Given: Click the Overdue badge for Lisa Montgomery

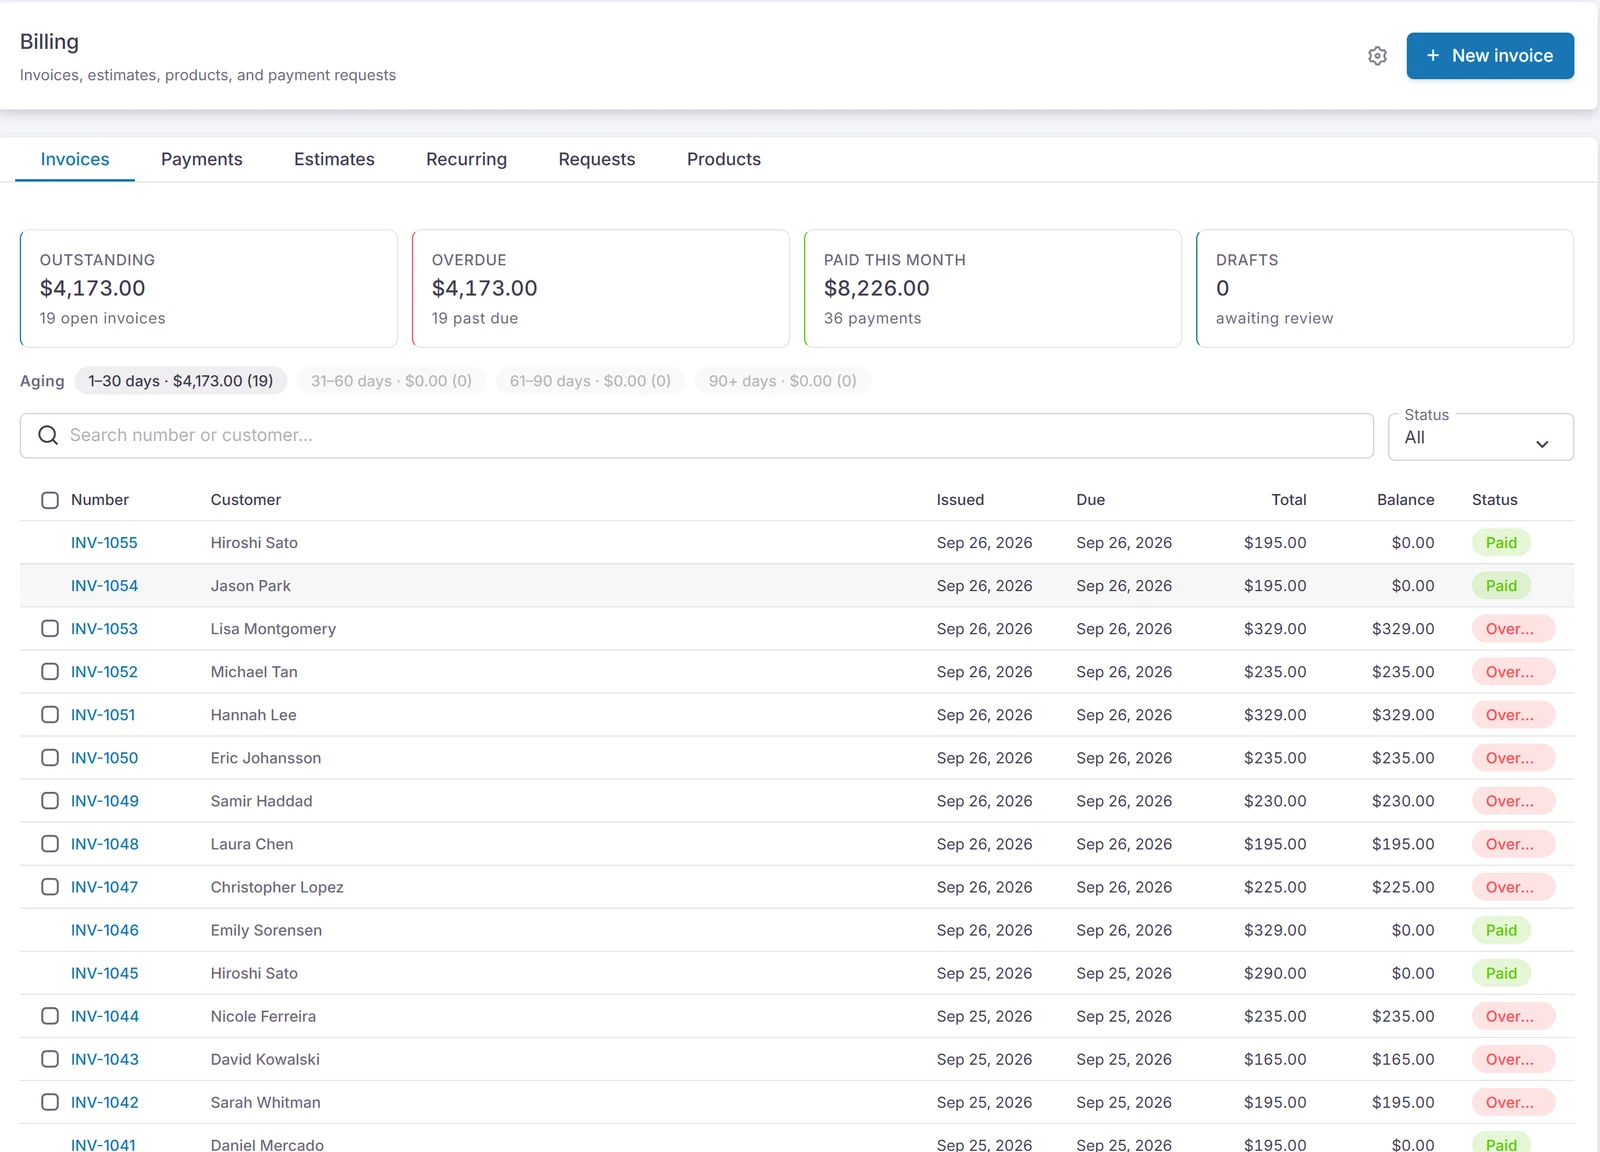Looking at the screenshot, I should [x=1513, y=629].
